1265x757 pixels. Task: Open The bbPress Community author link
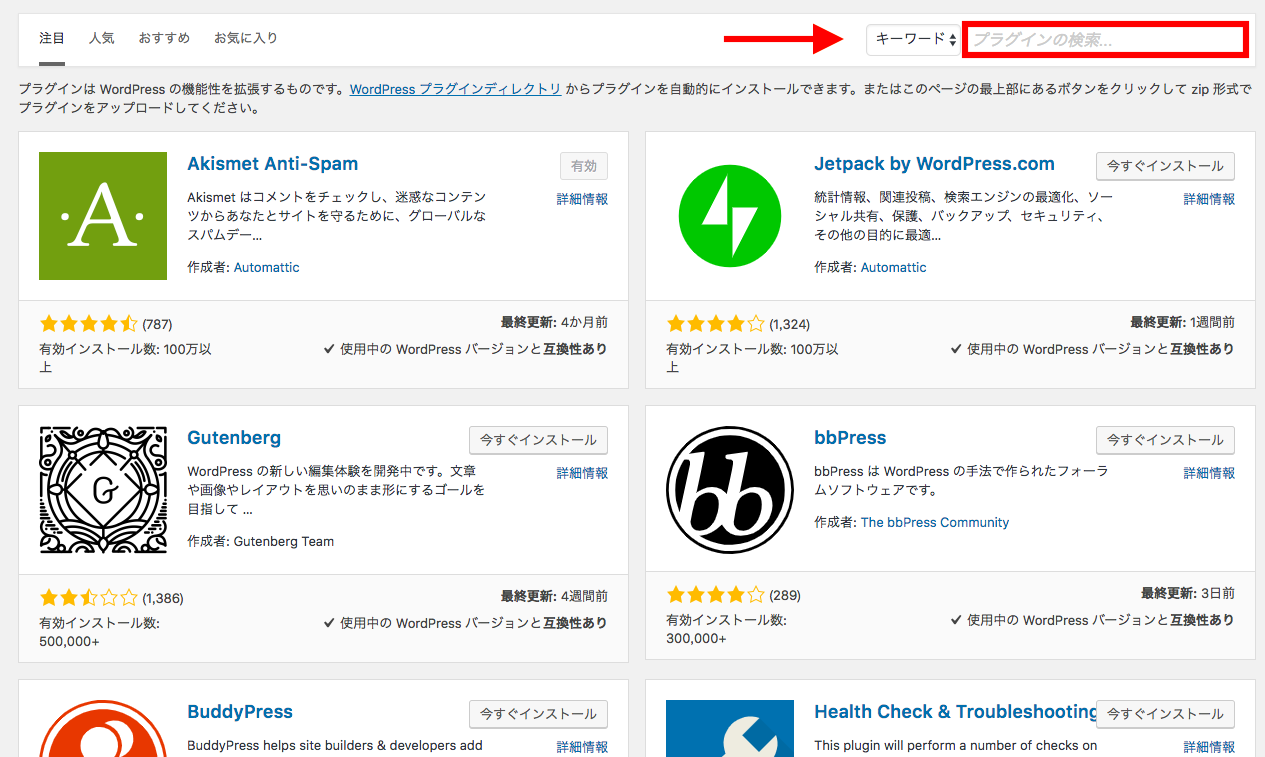(935, 522)
